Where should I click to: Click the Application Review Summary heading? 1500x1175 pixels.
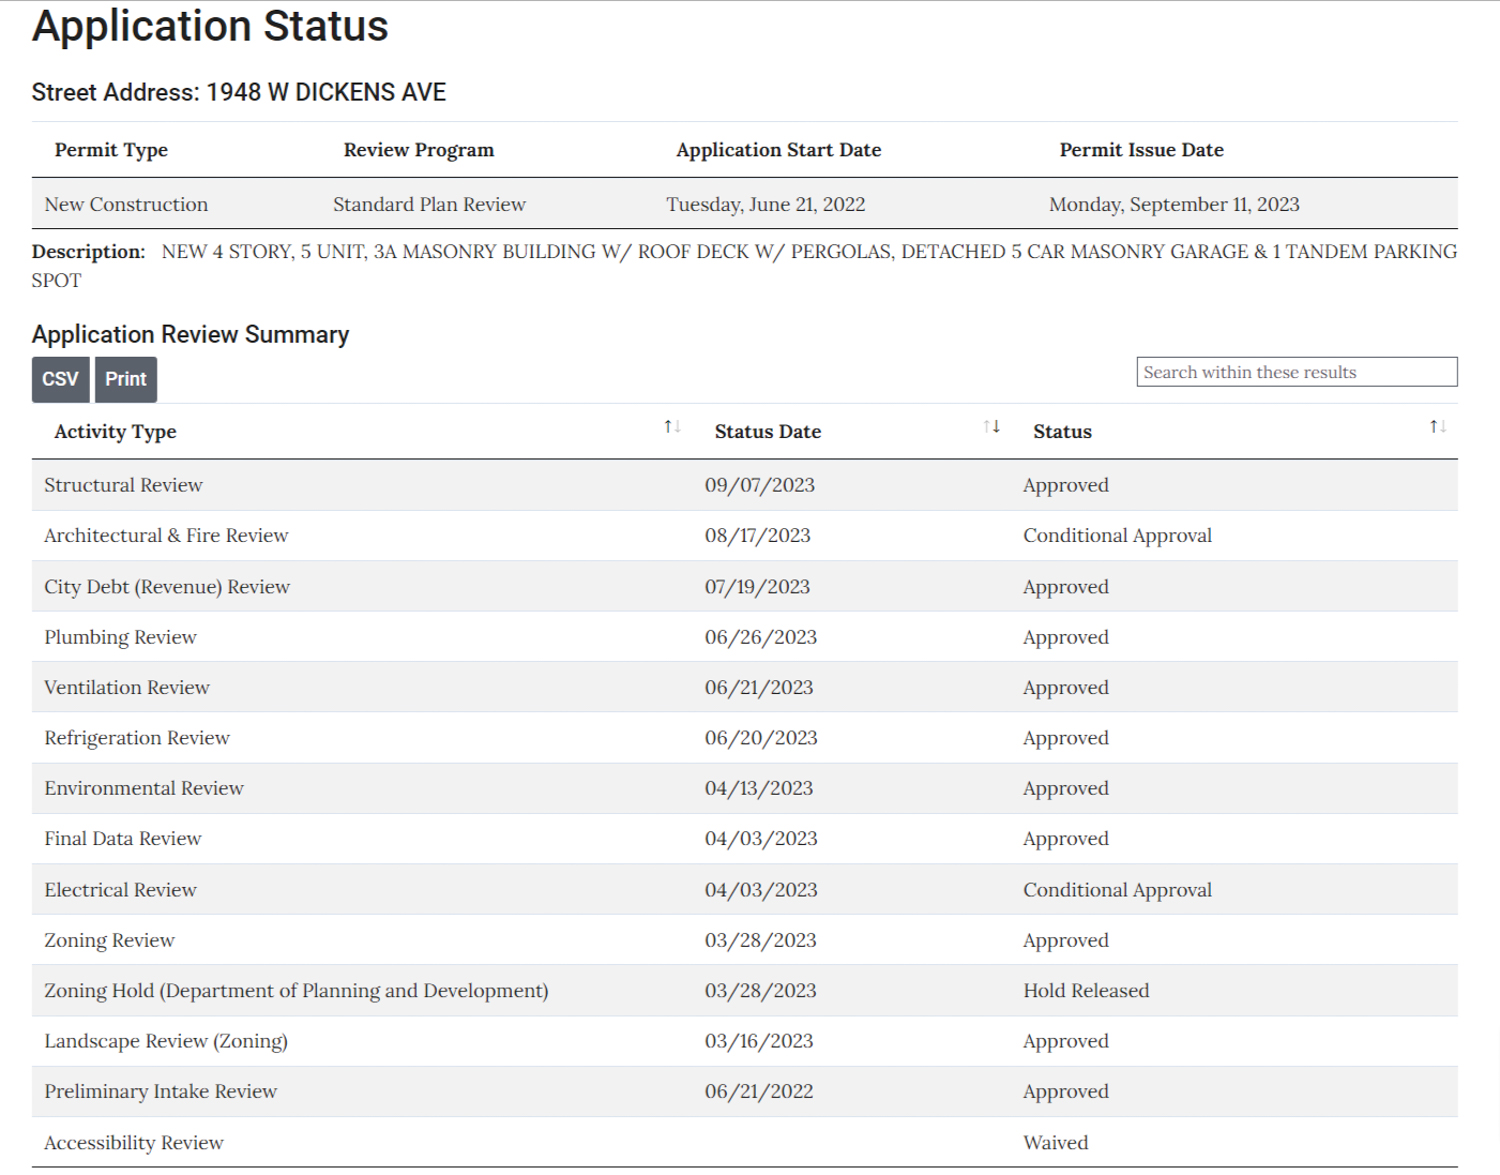(190, 335)
